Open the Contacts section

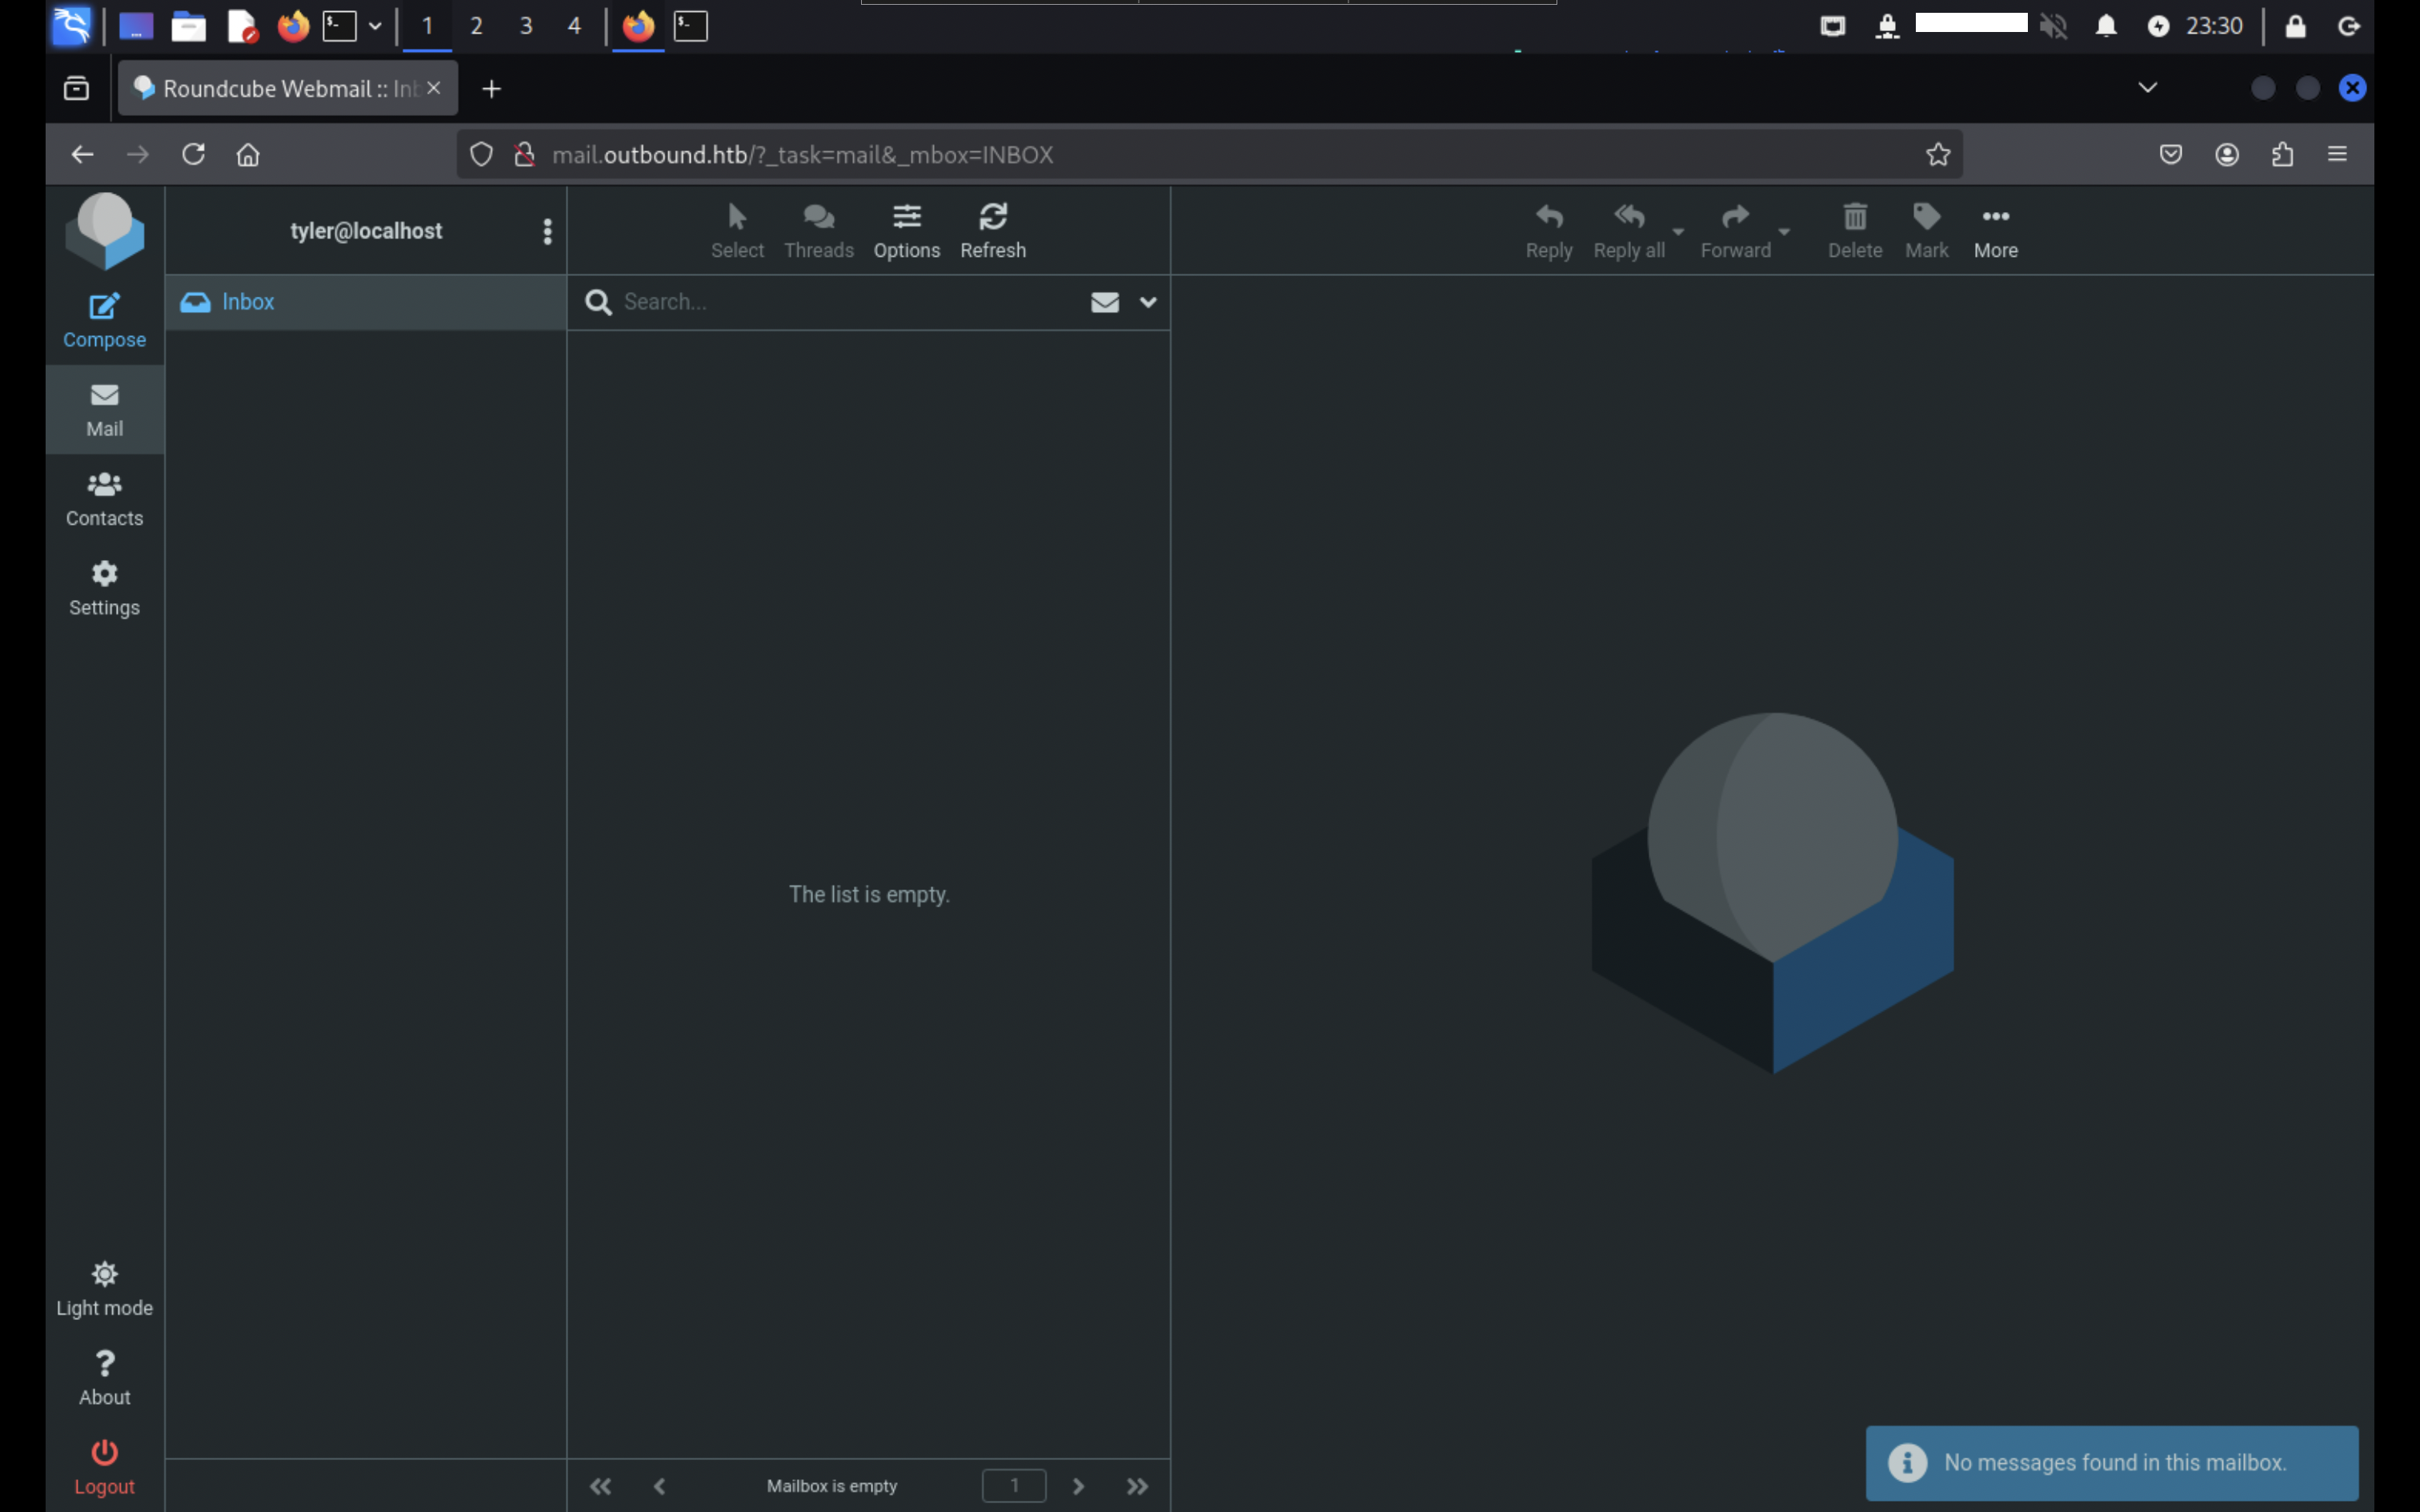(x=104, y=498)
